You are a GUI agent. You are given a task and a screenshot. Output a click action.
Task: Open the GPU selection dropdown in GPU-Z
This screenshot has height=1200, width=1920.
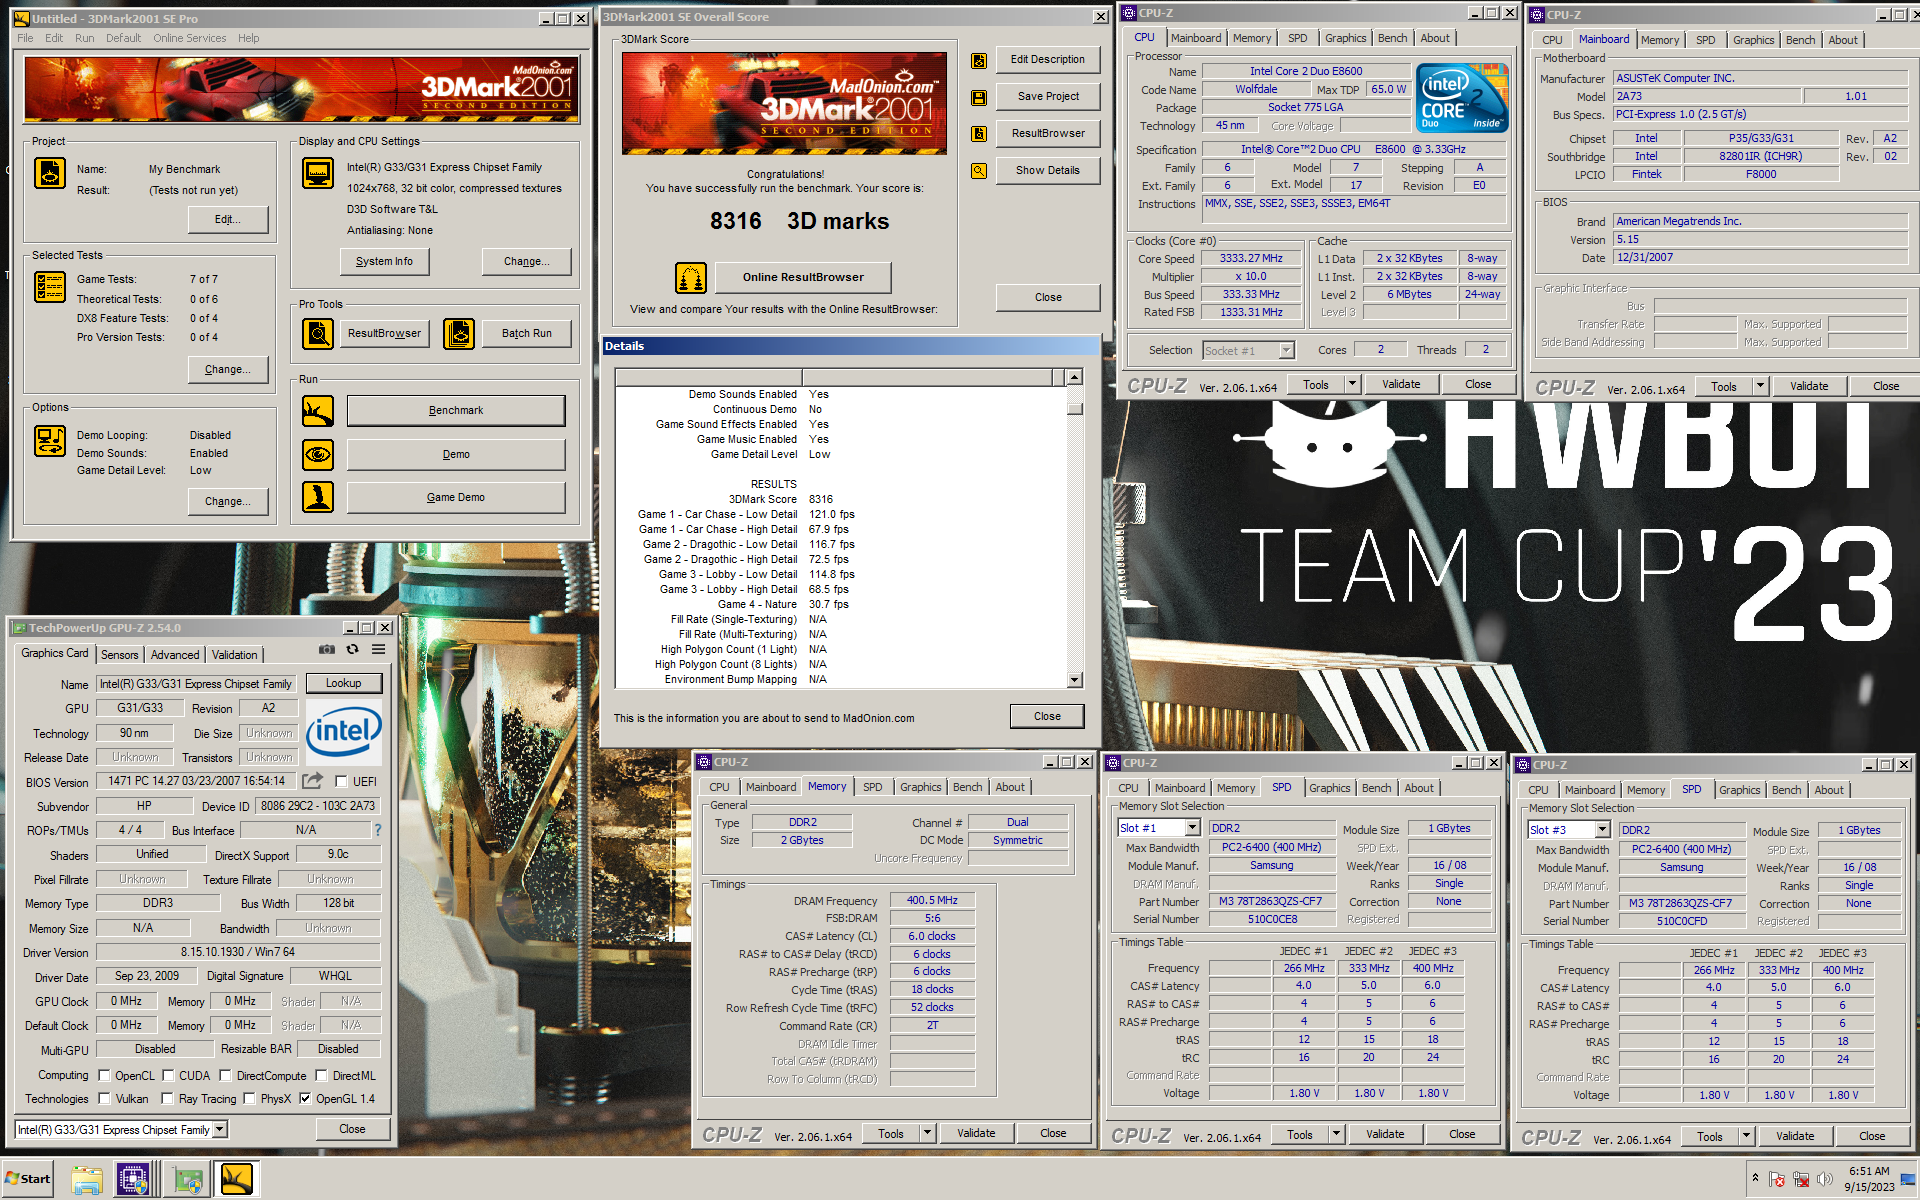point(220,1130)
